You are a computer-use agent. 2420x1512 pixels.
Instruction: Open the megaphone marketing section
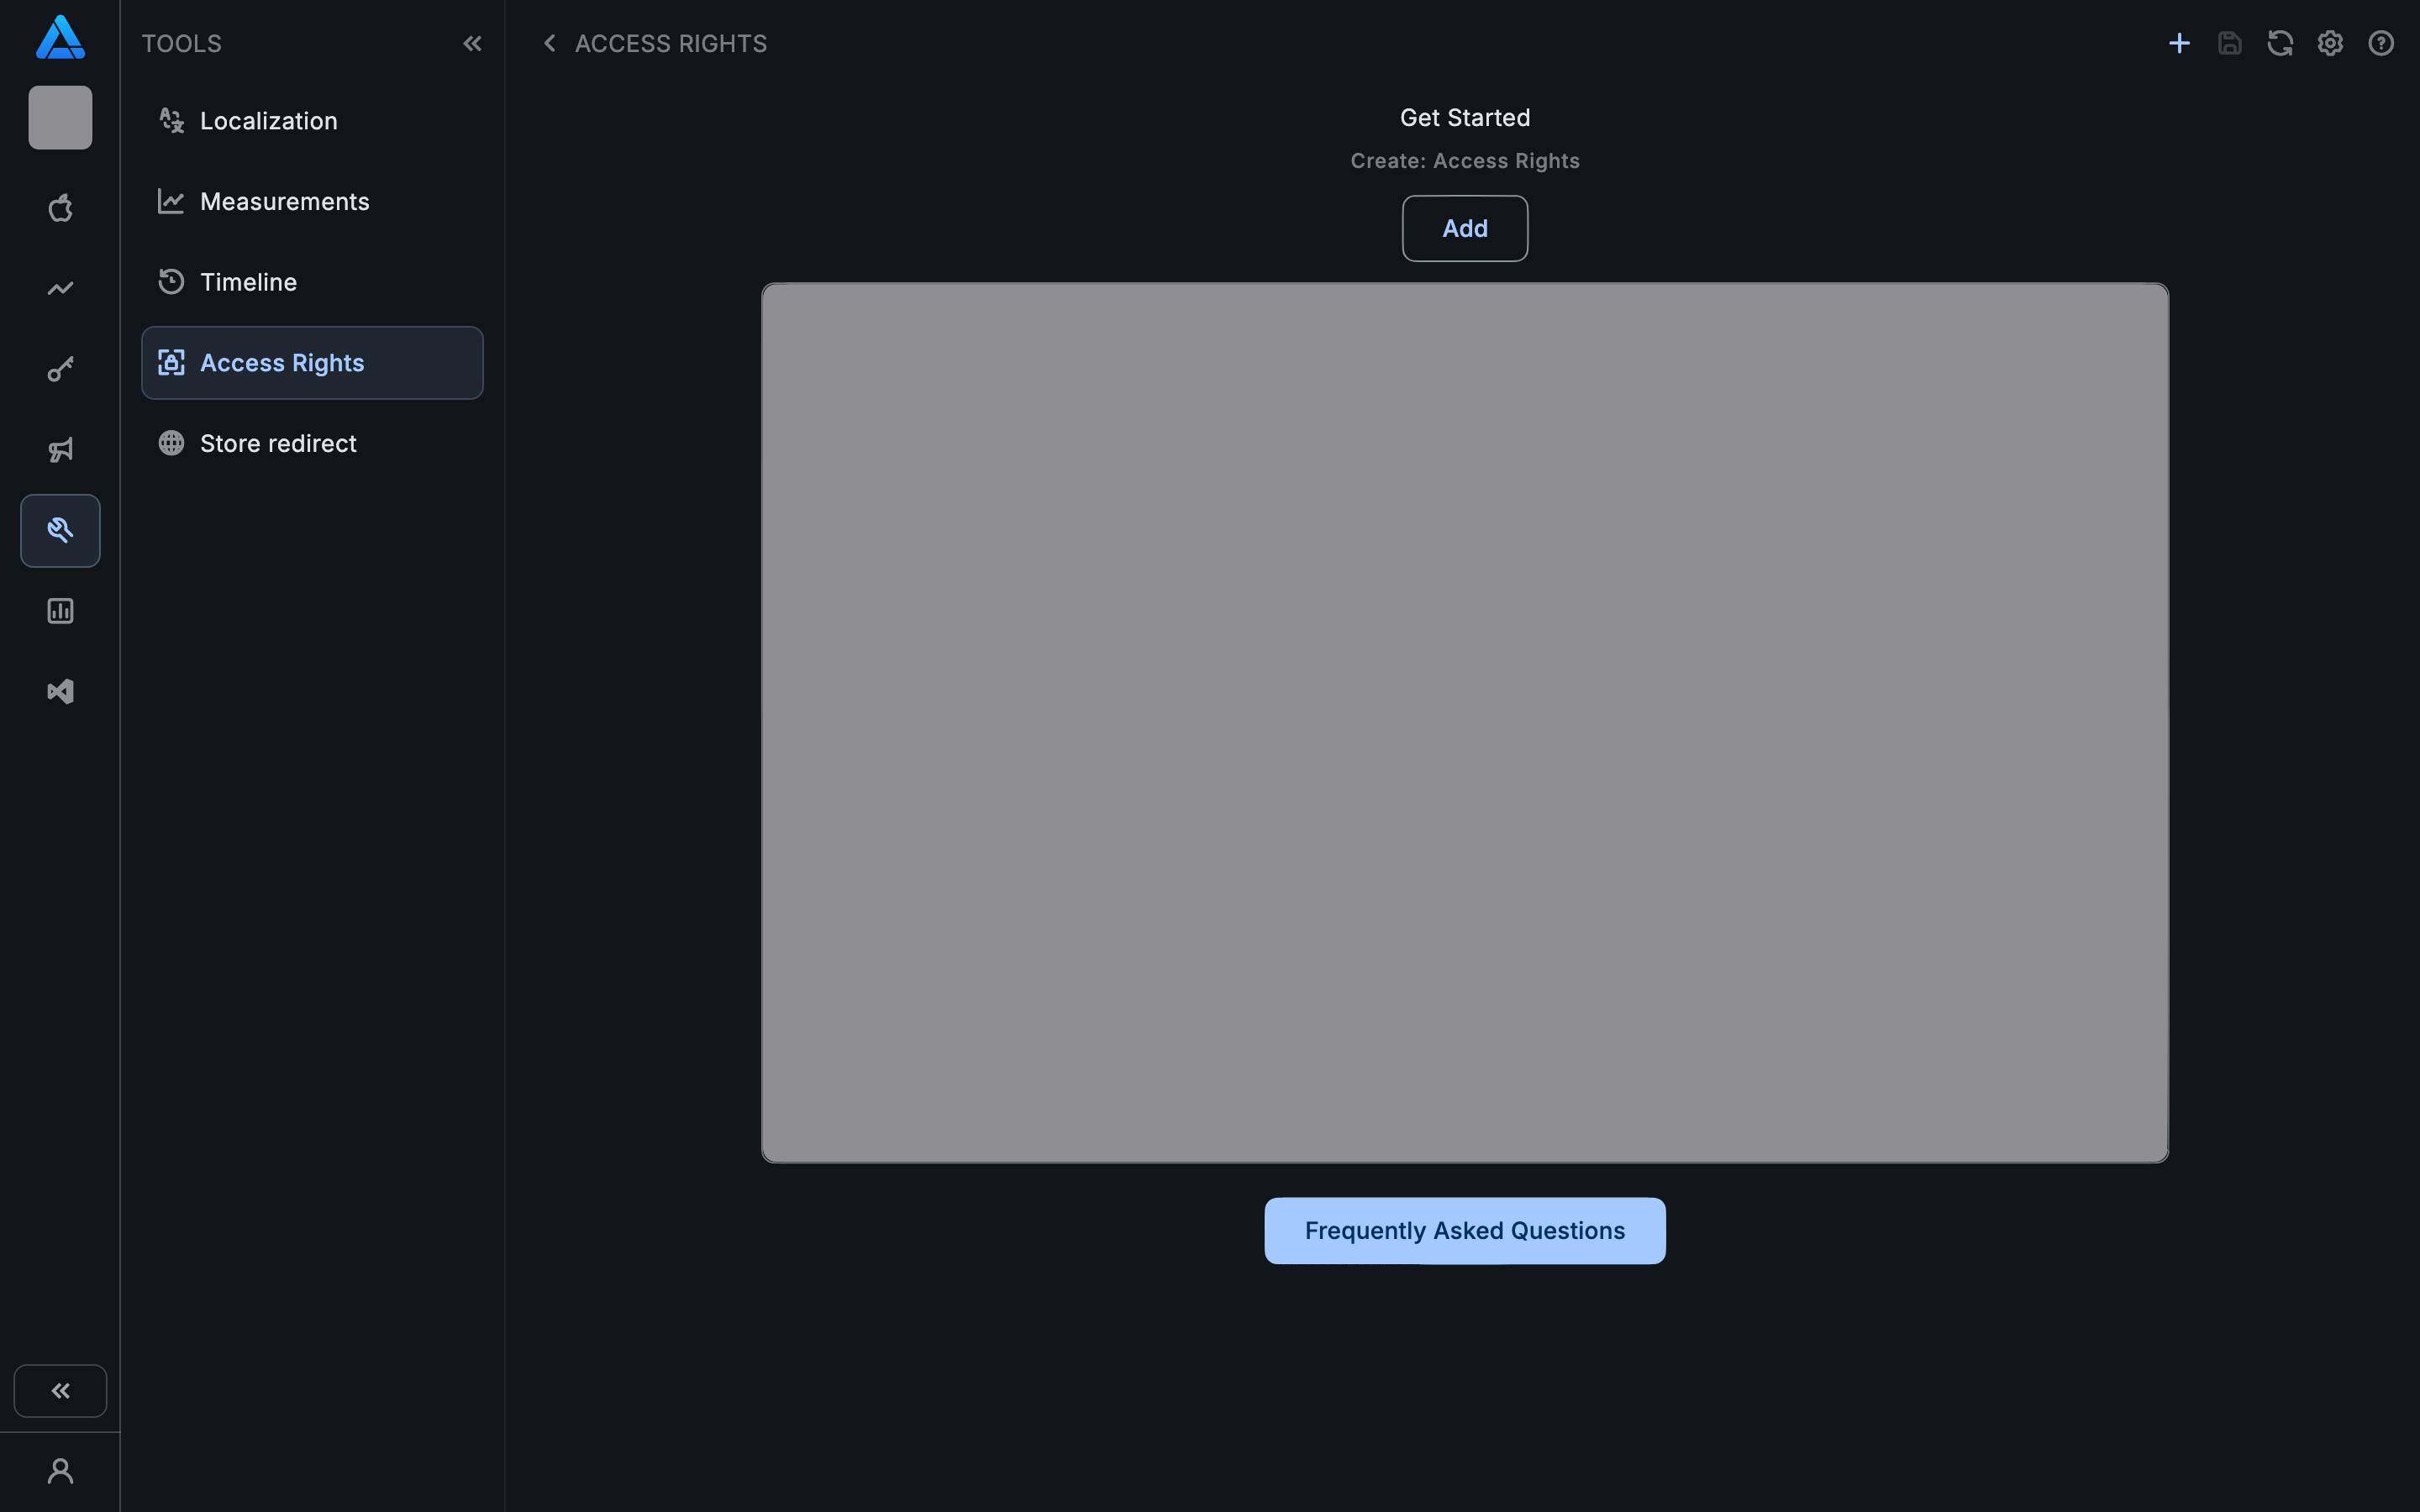click(x=60, y=449)
